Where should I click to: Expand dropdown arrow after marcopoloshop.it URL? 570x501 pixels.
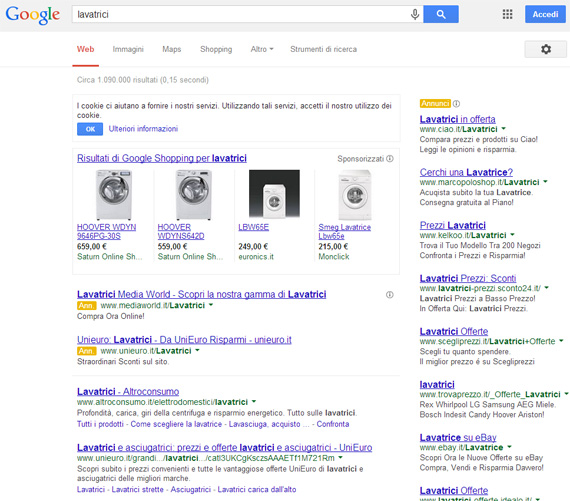click(x=545, y=182)
